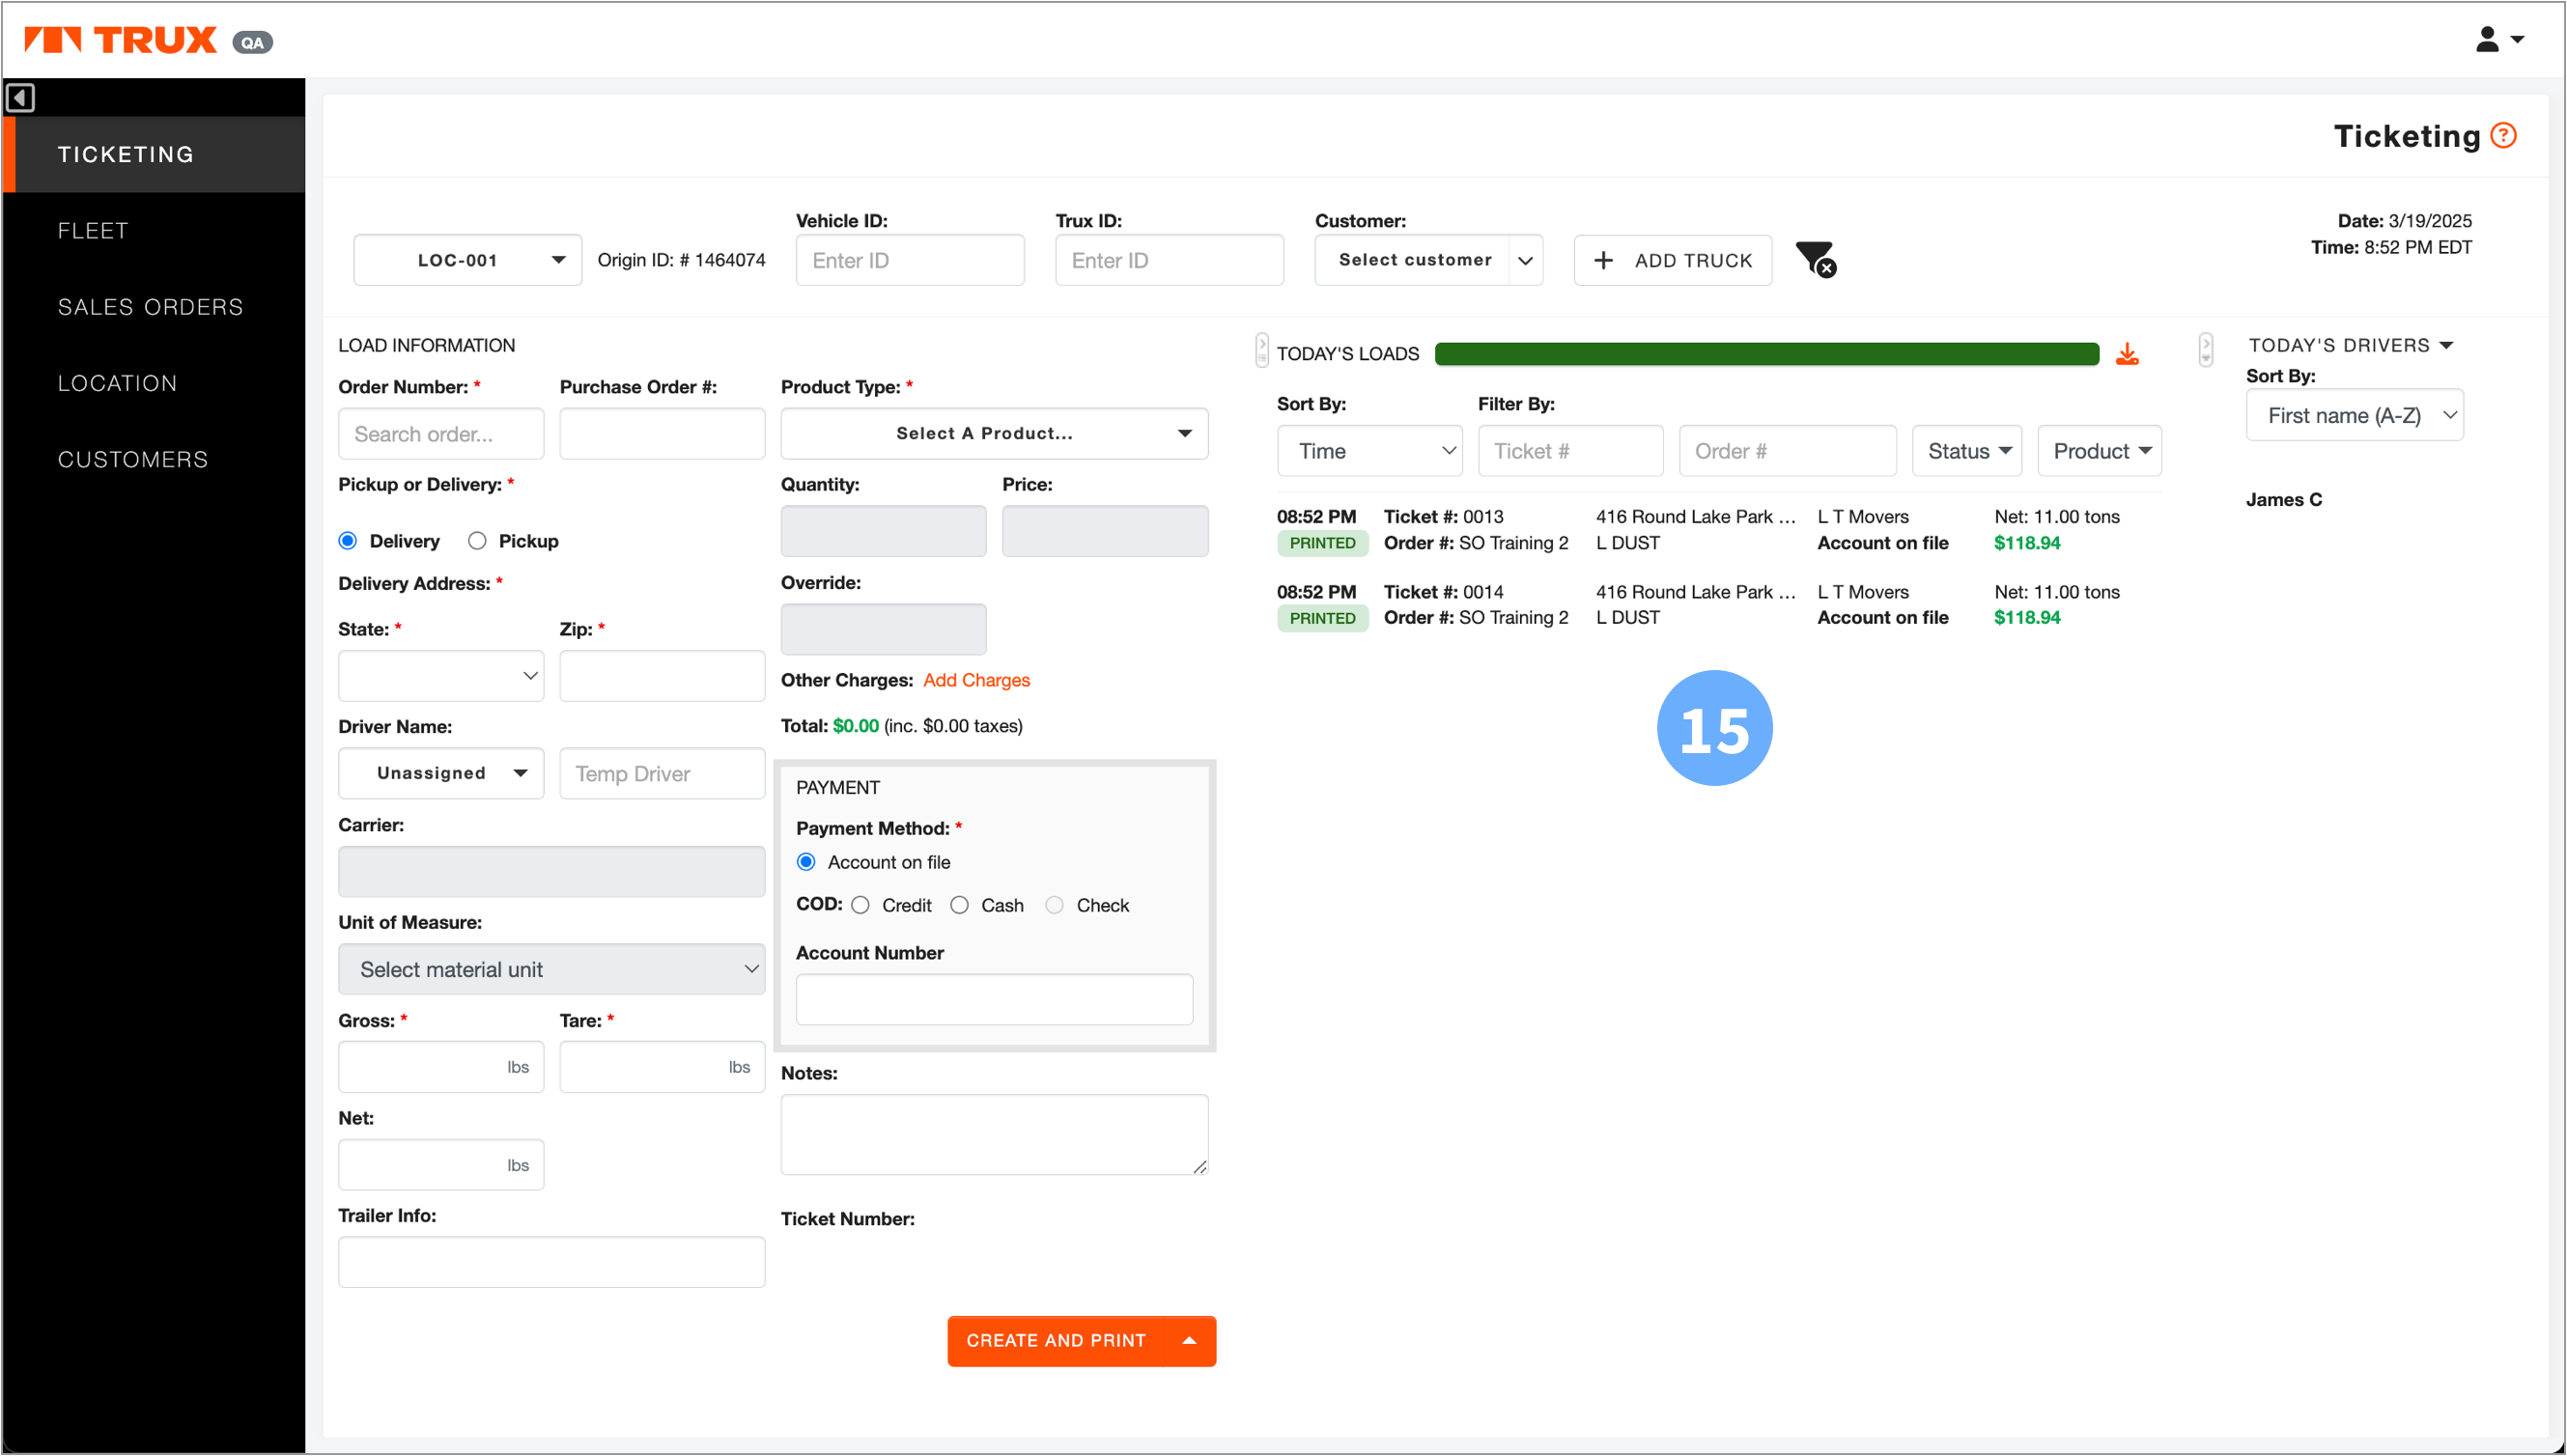This screenshot has height=1456, width=2567.
Task: Open the LOC-001 location dropdown
Action: point(467,260)
